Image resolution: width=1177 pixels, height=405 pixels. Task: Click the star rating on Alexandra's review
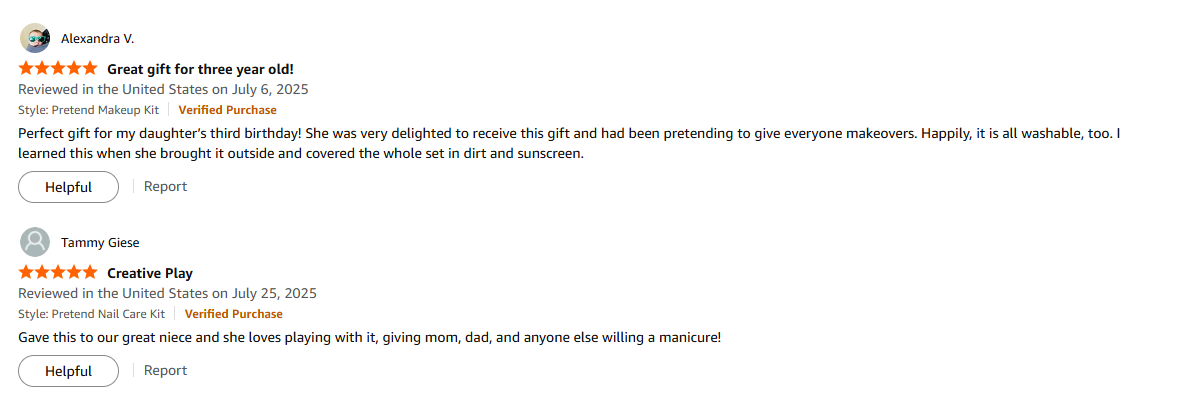click(58, 69)
